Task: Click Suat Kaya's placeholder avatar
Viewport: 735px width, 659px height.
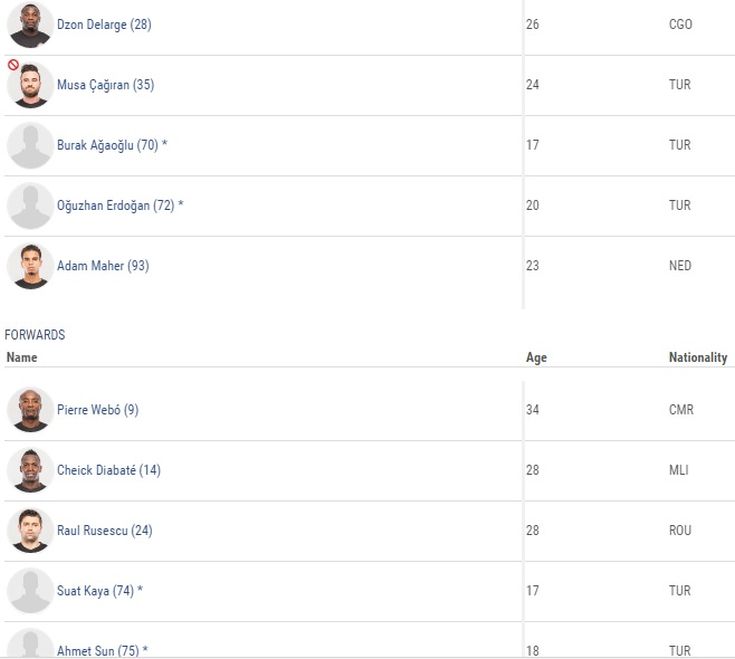Action: click(30, 590)
